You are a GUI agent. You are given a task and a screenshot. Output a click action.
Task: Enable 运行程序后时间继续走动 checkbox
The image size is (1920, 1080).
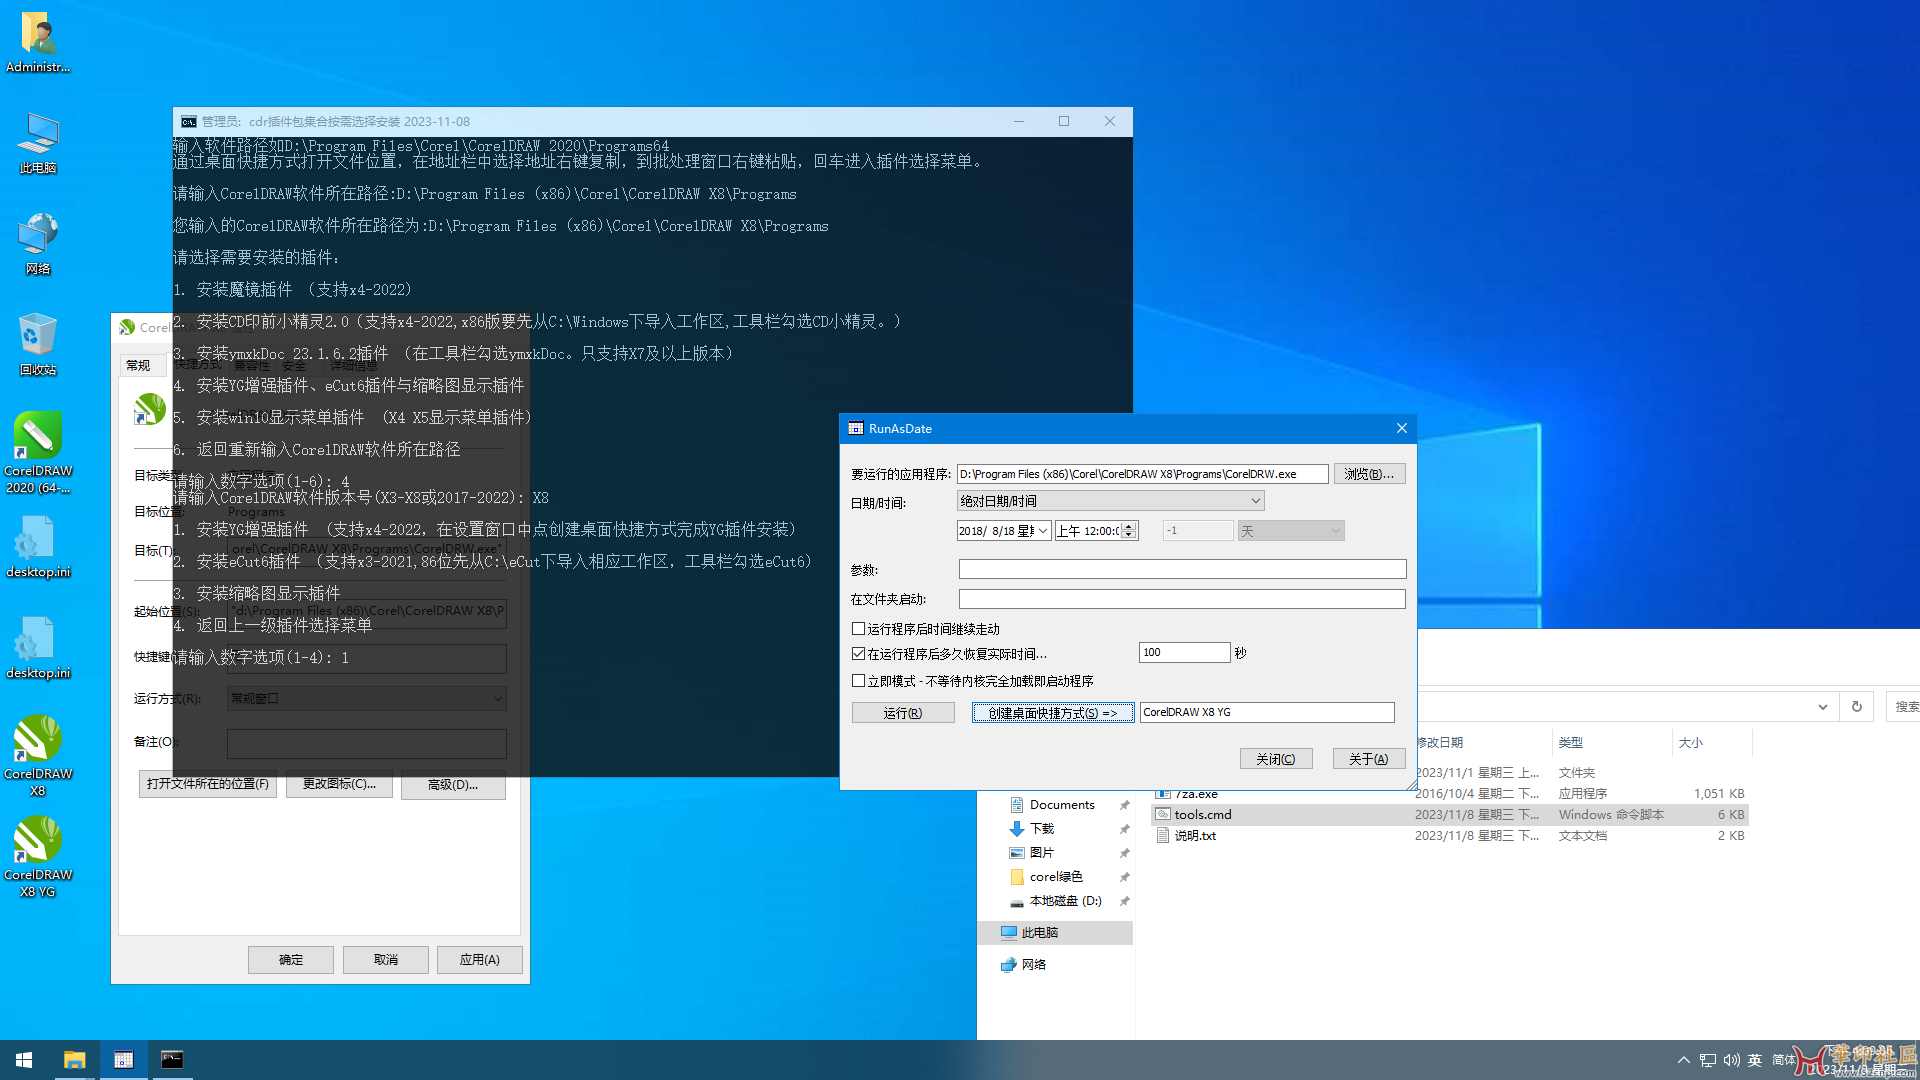(x=858, y=629)
